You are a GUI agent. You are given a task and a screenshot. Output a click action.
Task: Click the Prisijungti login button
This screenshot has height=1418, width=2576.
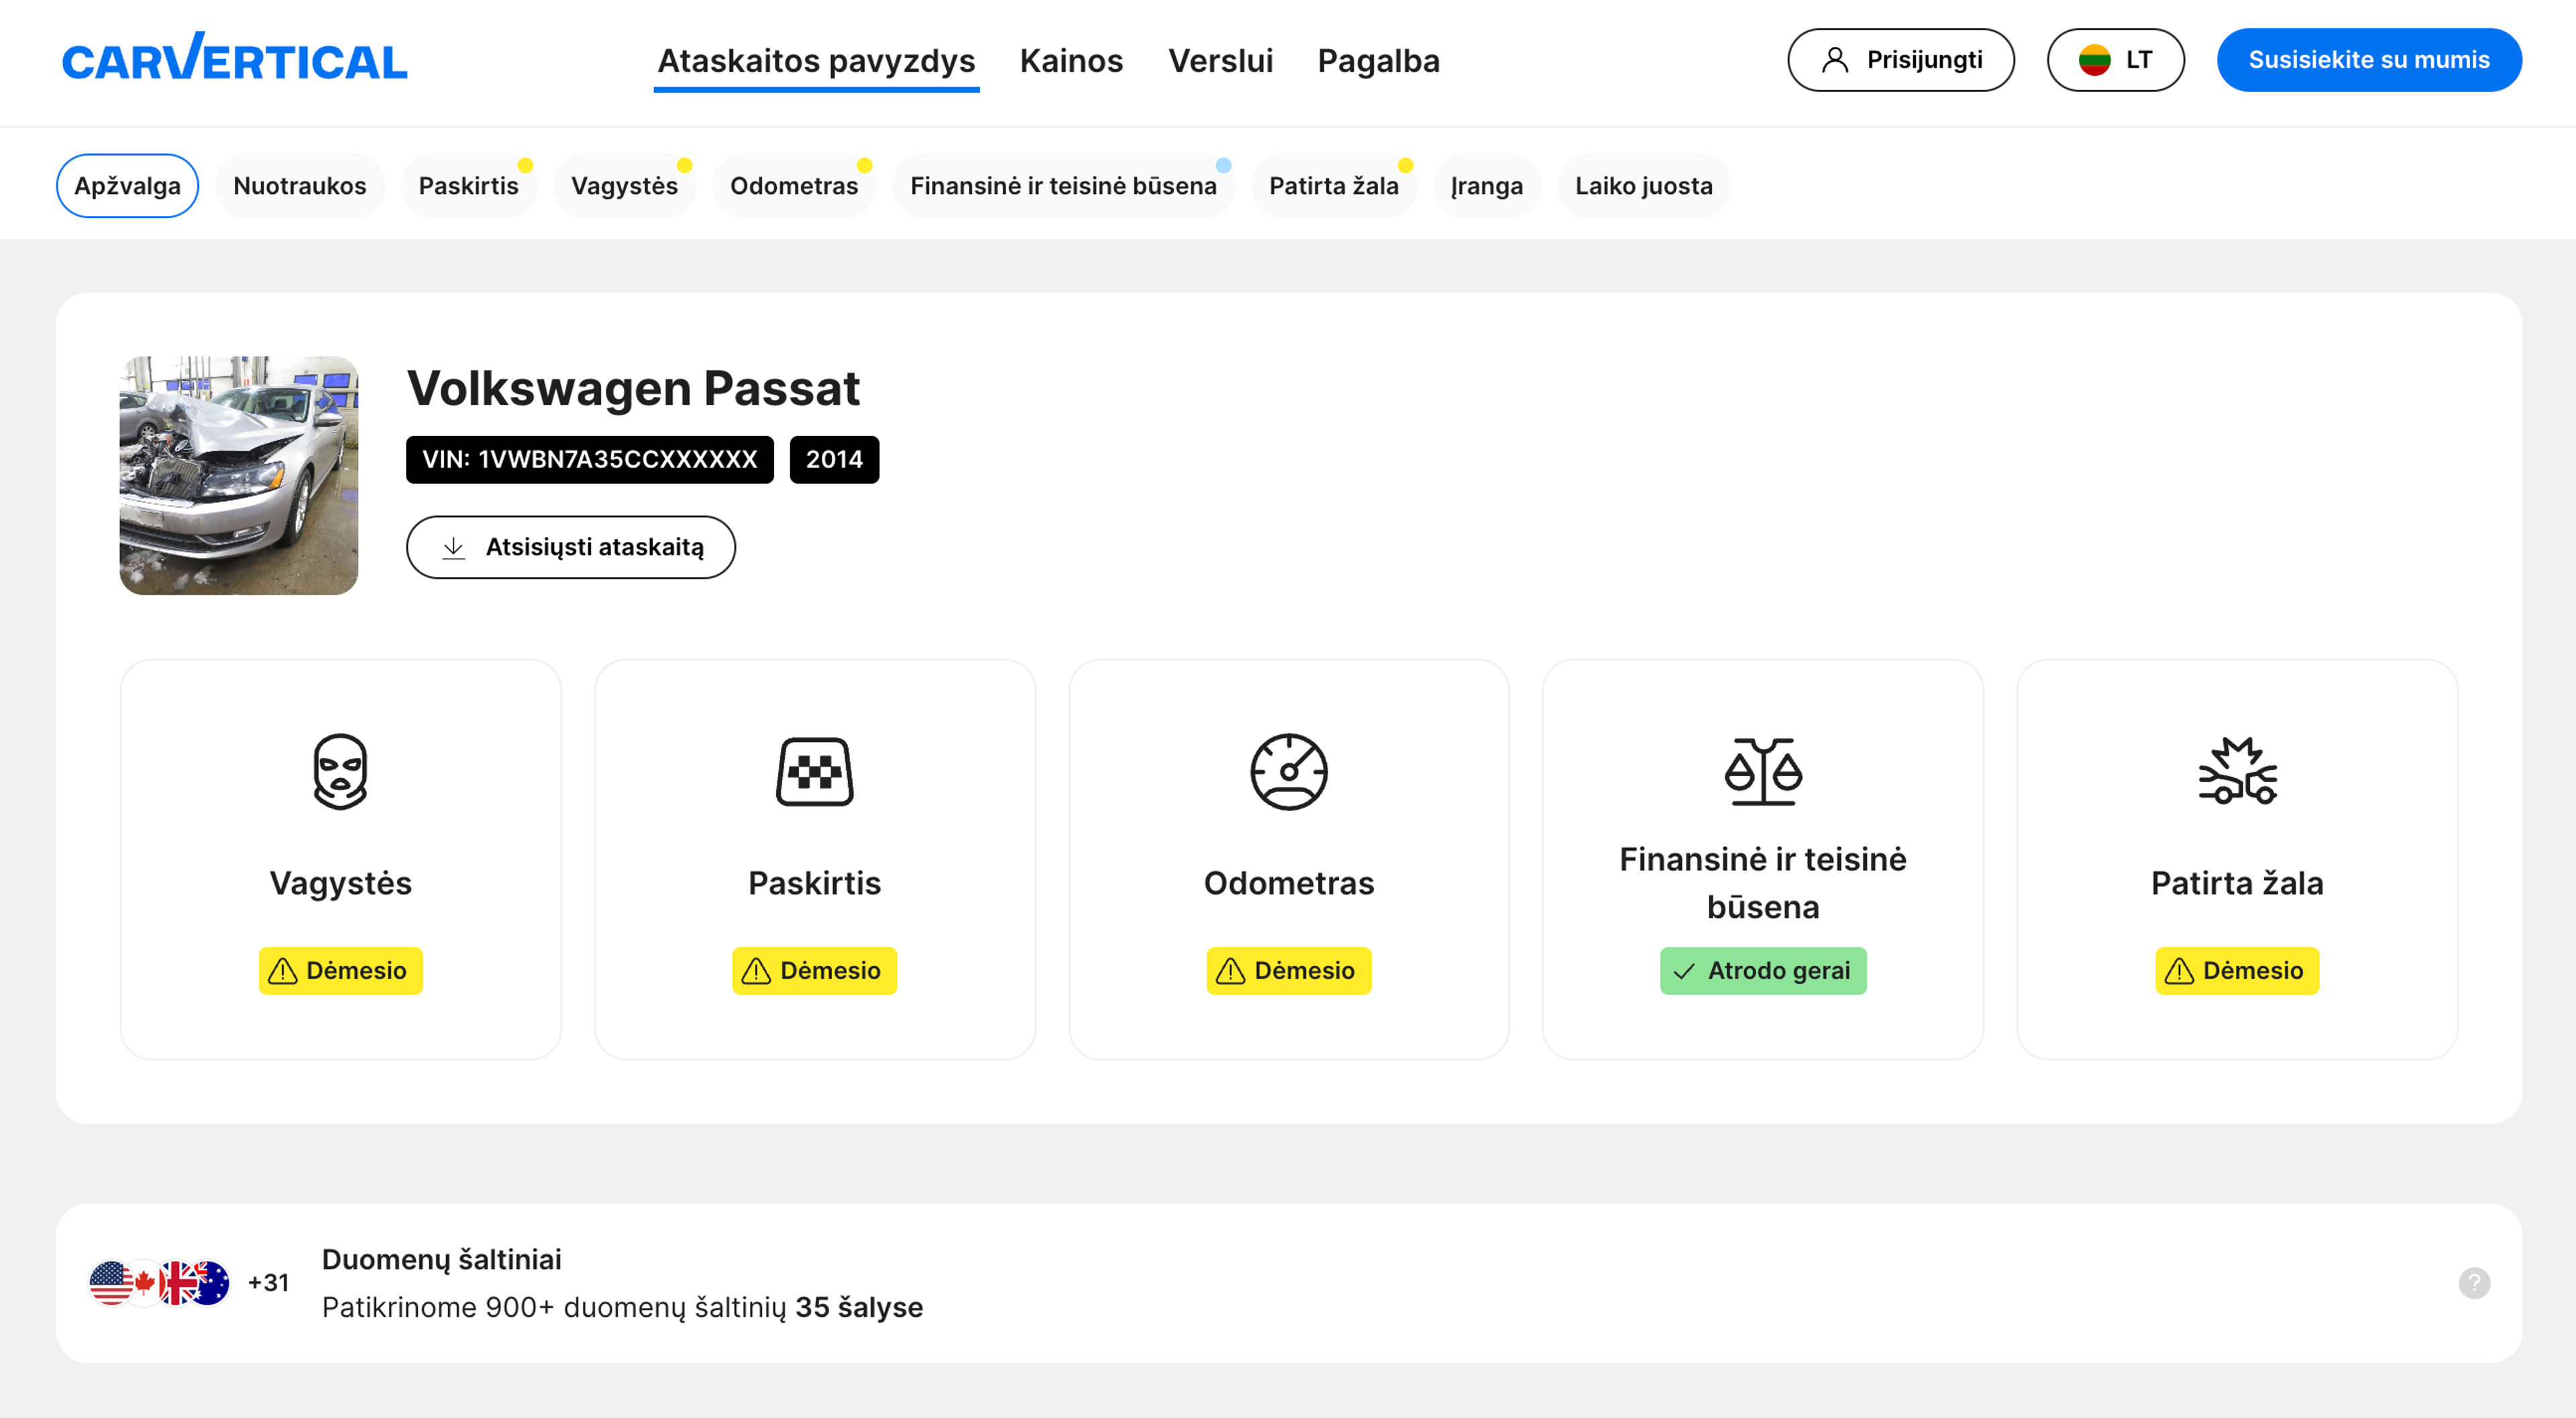(1900, 60)
